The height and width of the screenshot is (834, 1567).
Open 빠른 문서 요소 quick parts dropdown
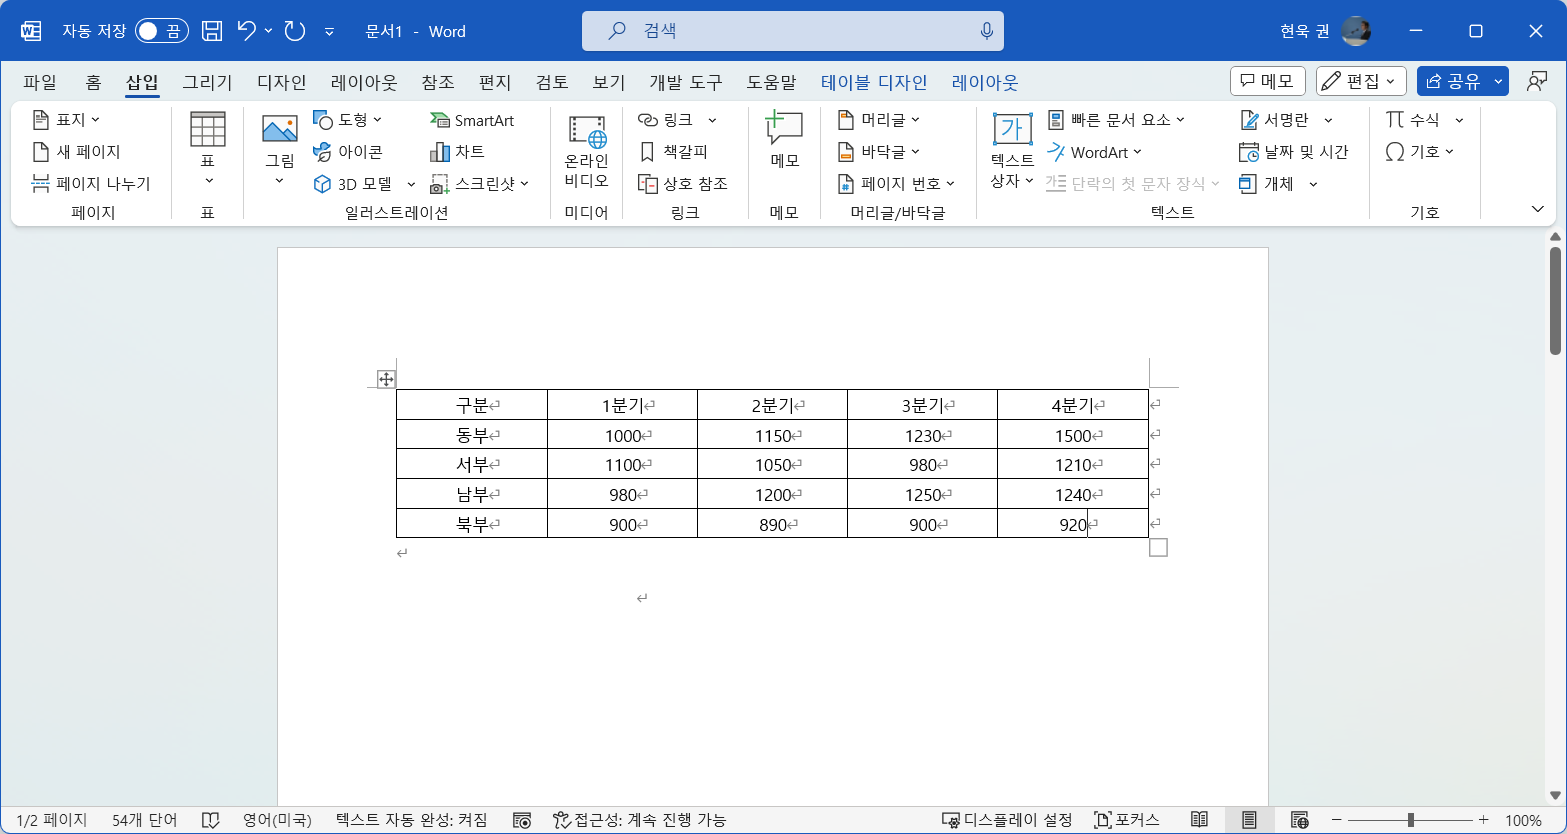pos(1116,120)
